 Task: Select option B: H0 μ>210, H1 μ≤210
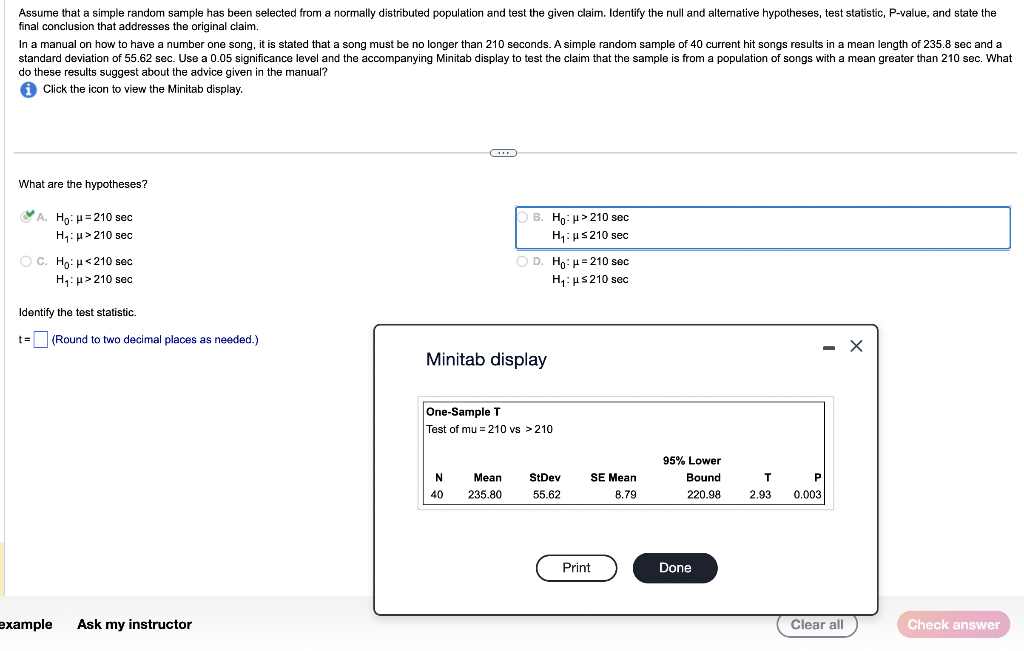522,217
